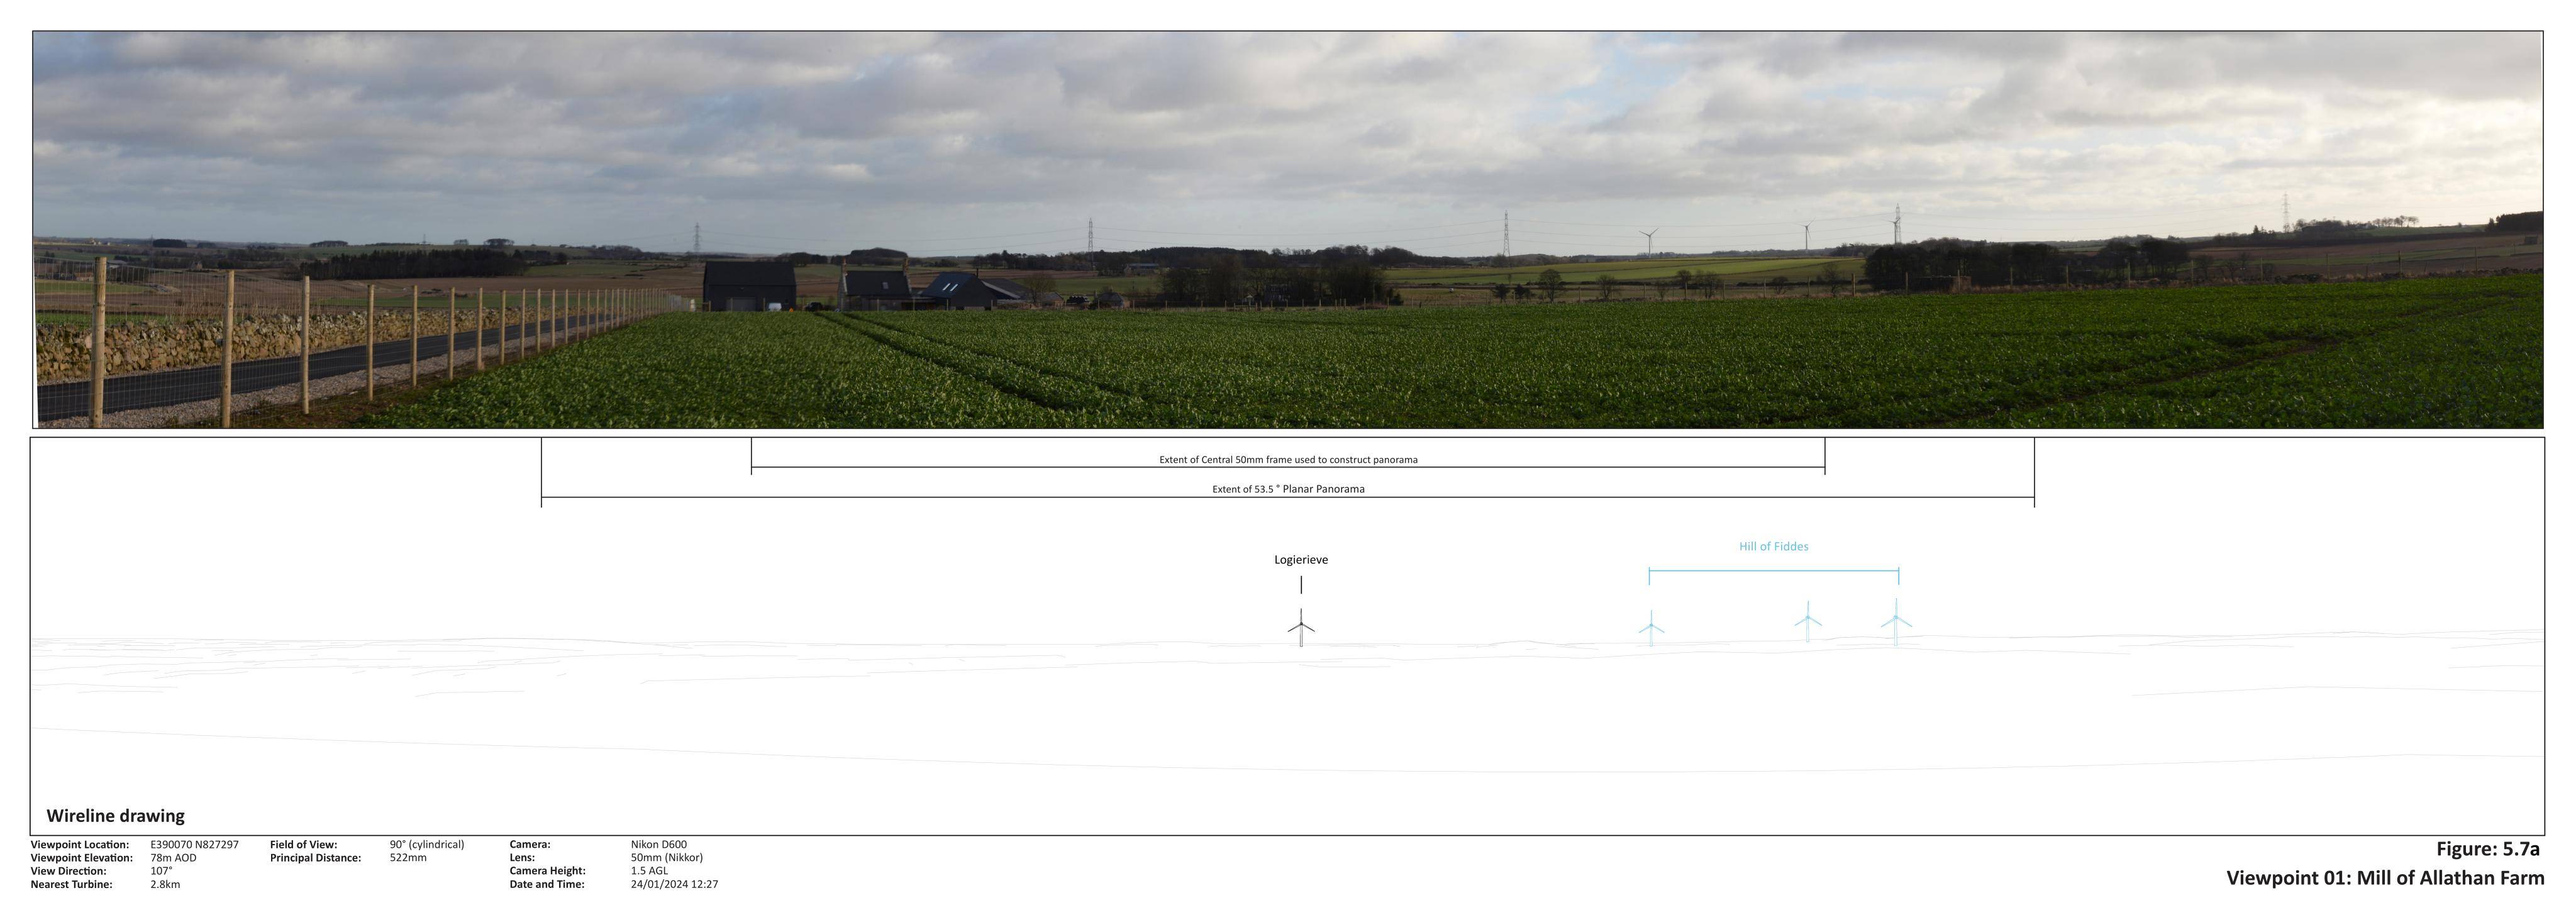Click the 'Wireline drawing' heading
This screenshot has width=2576, height=910.
pyautogui.click(x=116, y=816)
